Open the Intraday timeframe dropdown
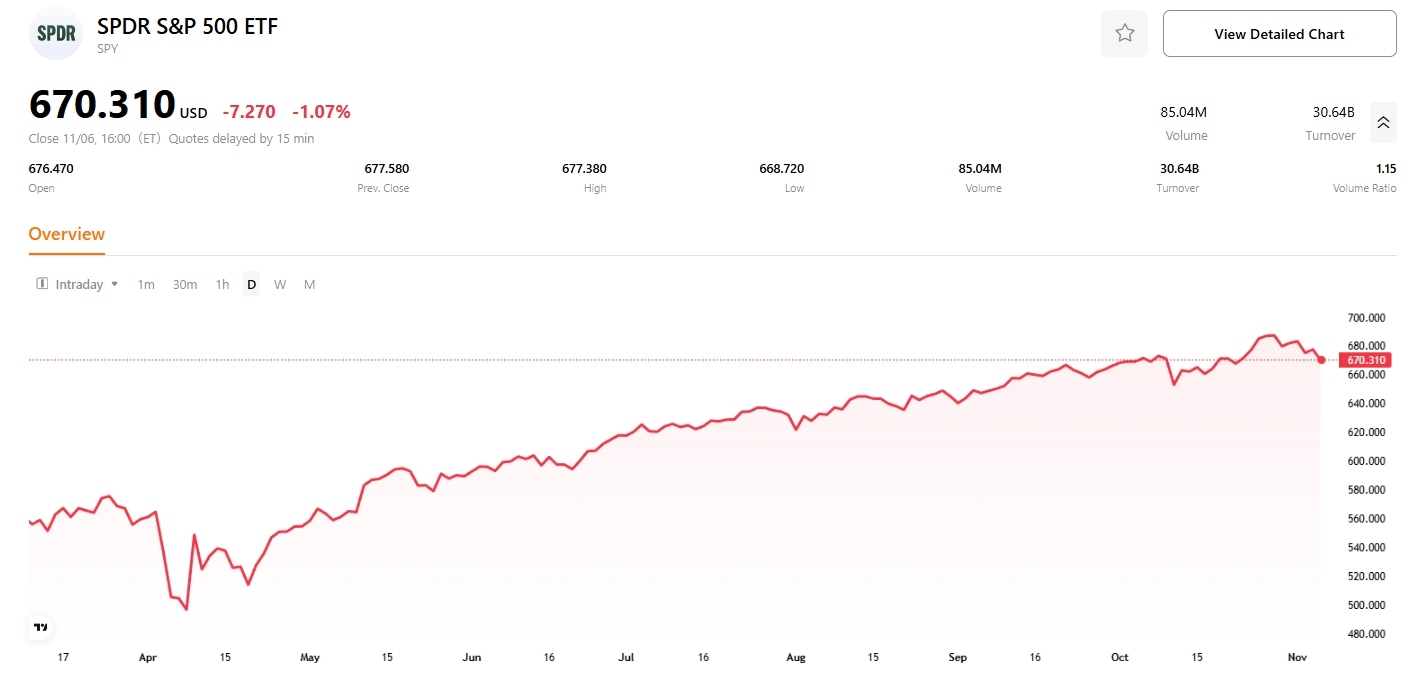1404x678 pixels. click(80, 284)
